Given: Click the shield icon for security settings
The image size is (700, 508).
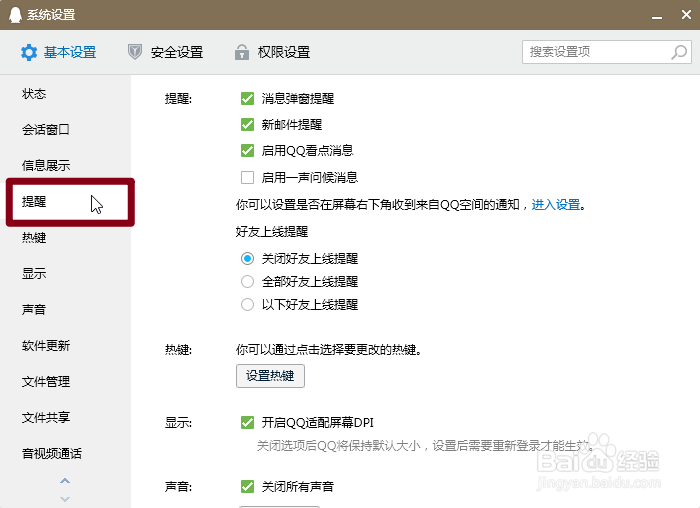Looking at the screenshot, I should (x=135, y=52).
